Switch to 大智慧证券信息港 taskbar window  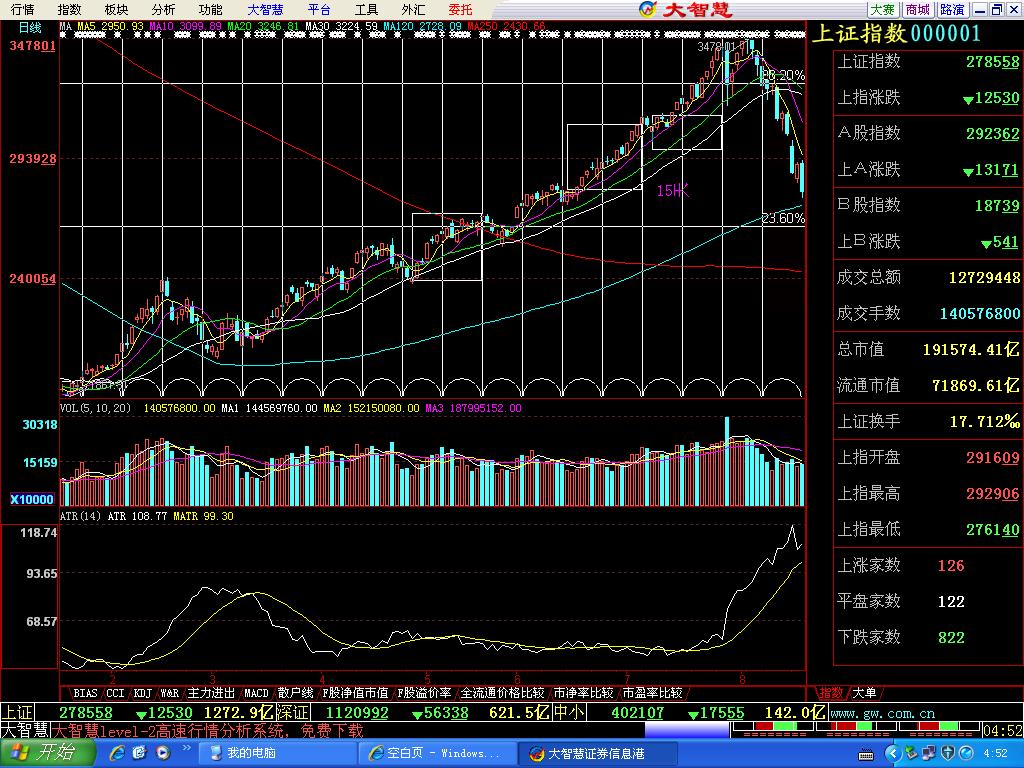tap(598, 754)
